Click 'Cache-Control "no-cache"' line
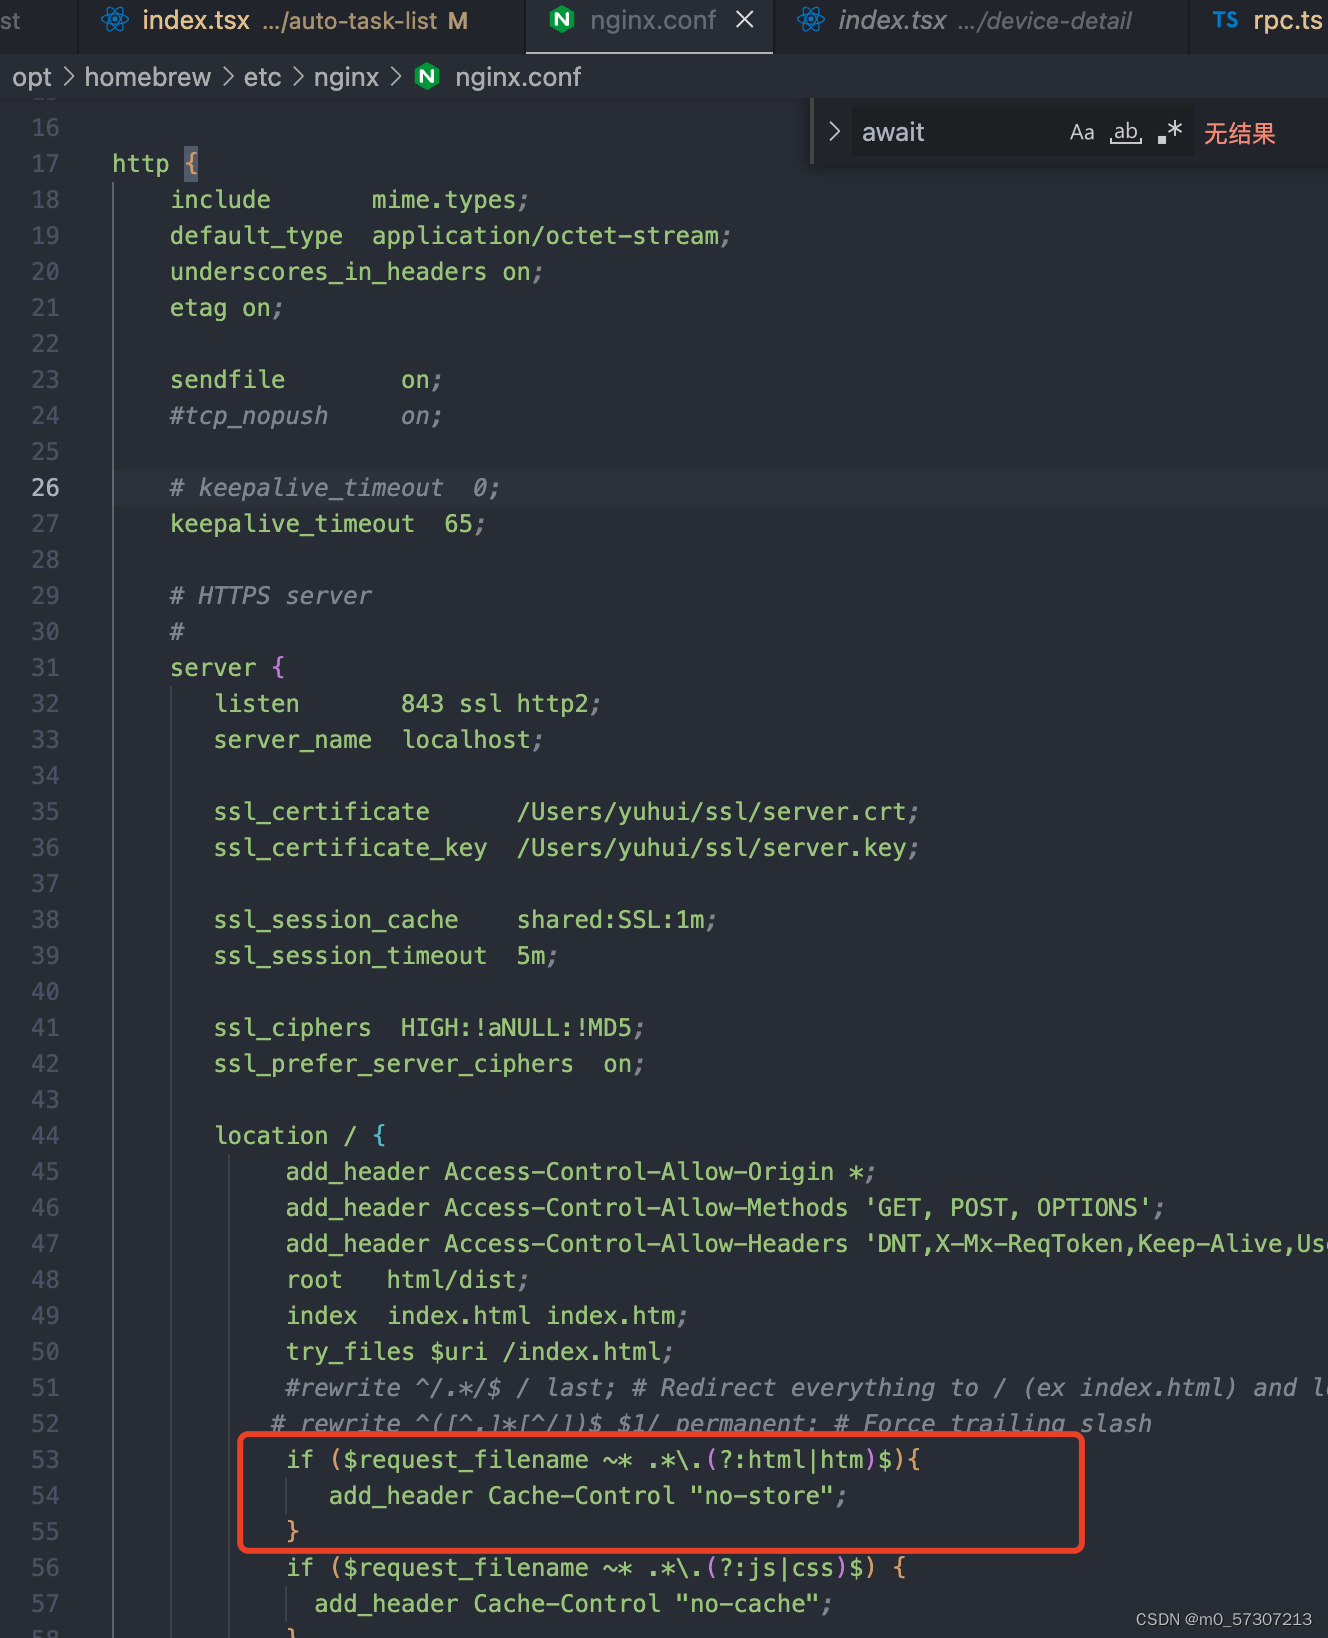The height and width of the screenshot is (1638, 1328). (573, 1604)
